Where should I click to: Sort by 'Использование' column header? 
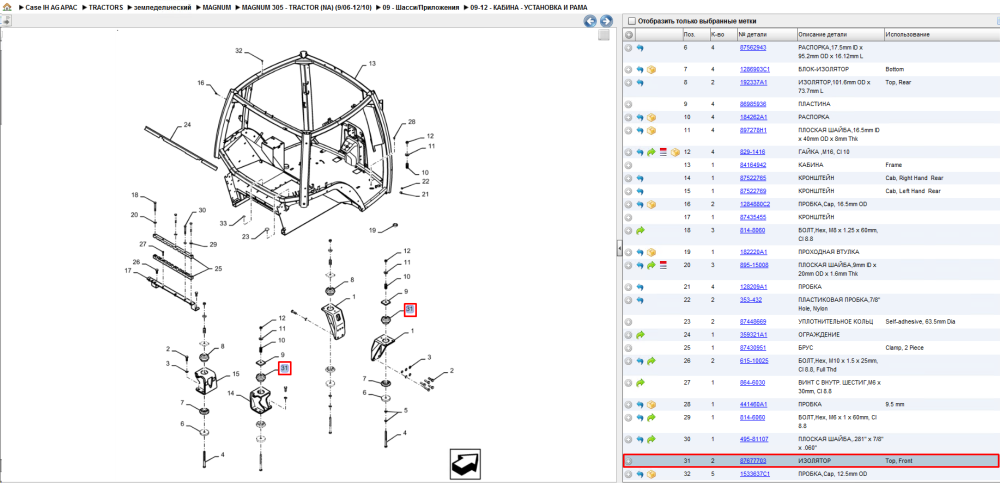941,34
